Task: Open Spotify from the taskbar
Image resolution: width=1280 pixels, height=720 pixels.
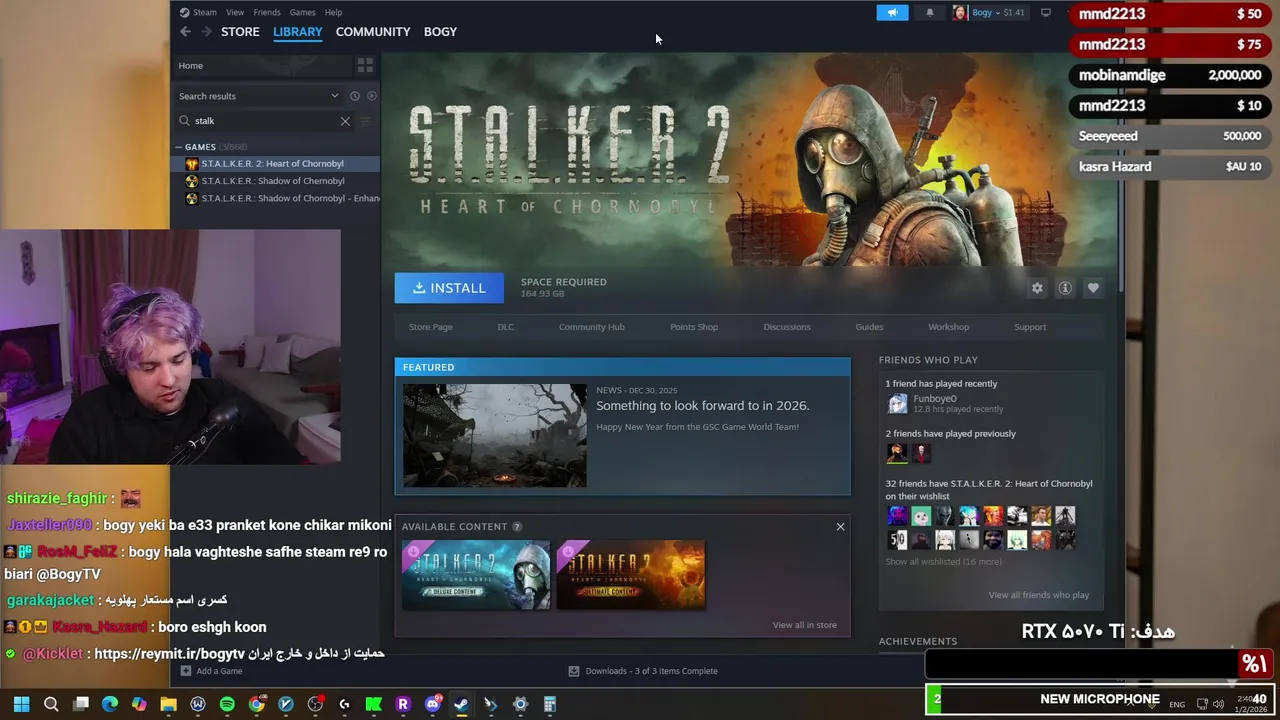Action: 227,704
